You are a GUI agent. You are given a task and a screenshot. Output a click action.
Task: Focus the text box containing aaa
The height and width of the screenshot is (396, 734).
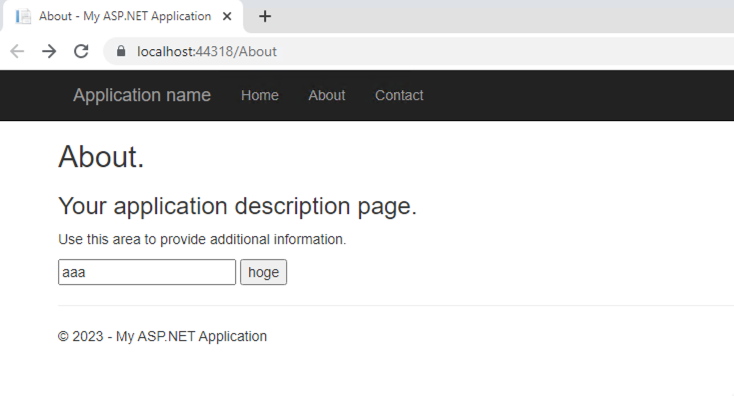tap(147, 272)
